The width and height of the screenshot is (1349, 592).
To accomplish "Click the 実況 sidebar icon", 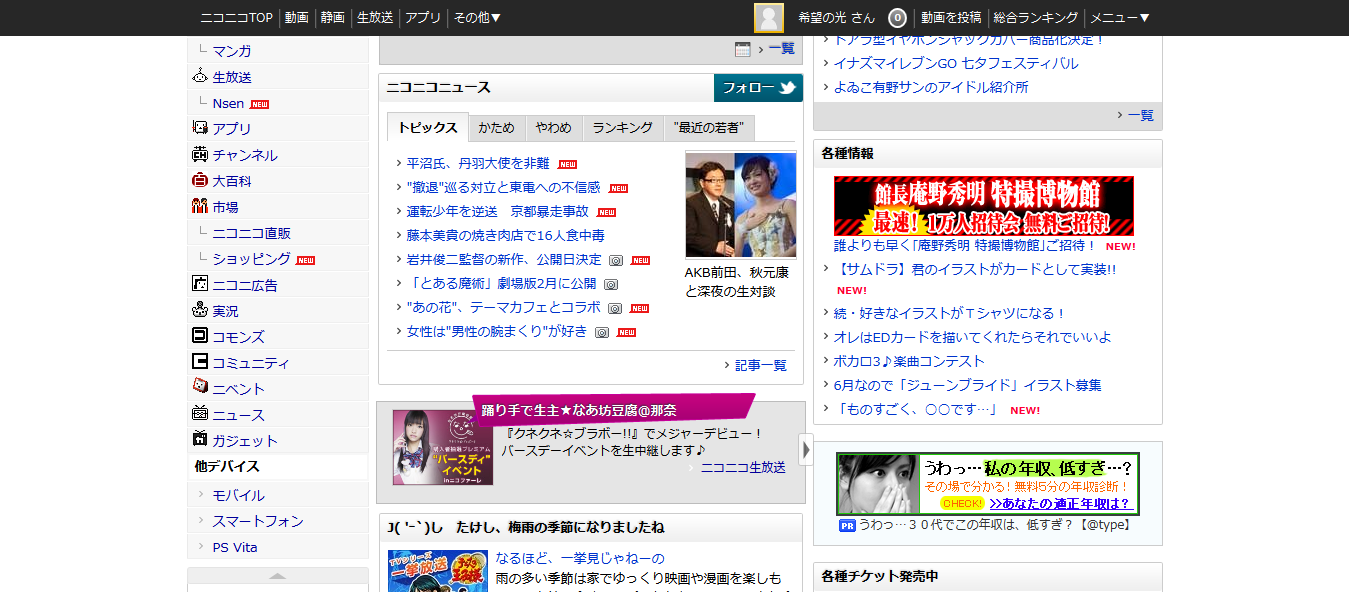I will tap(199, 310).
